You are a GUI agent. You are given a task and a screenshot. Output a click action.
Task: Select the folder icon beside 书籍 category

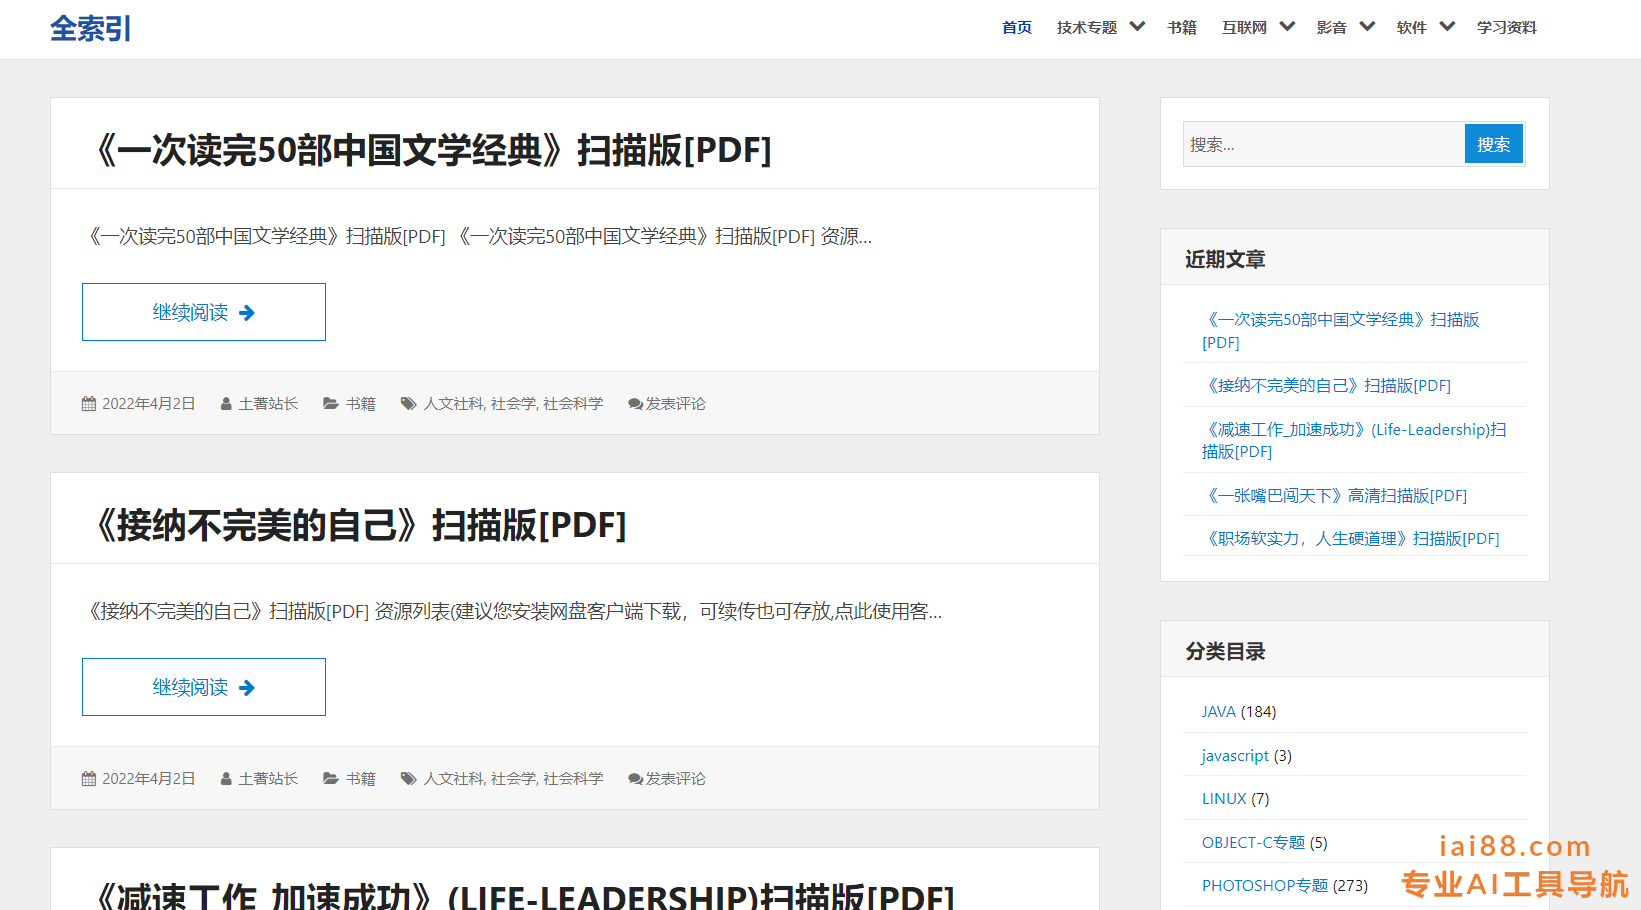point(330,403)
